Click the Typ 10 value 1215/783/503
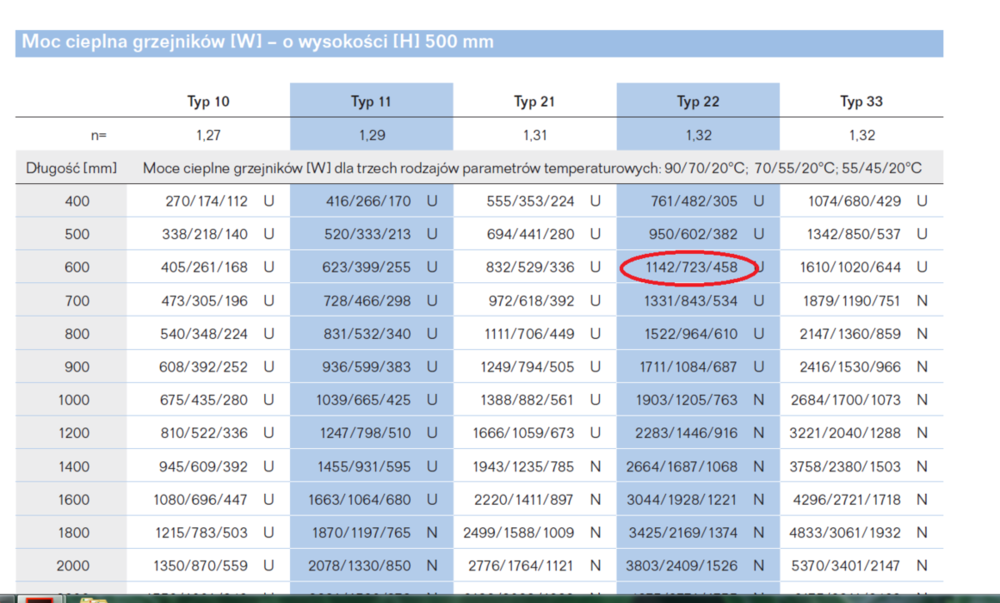1000x603 pixels. tap(203, 532)
